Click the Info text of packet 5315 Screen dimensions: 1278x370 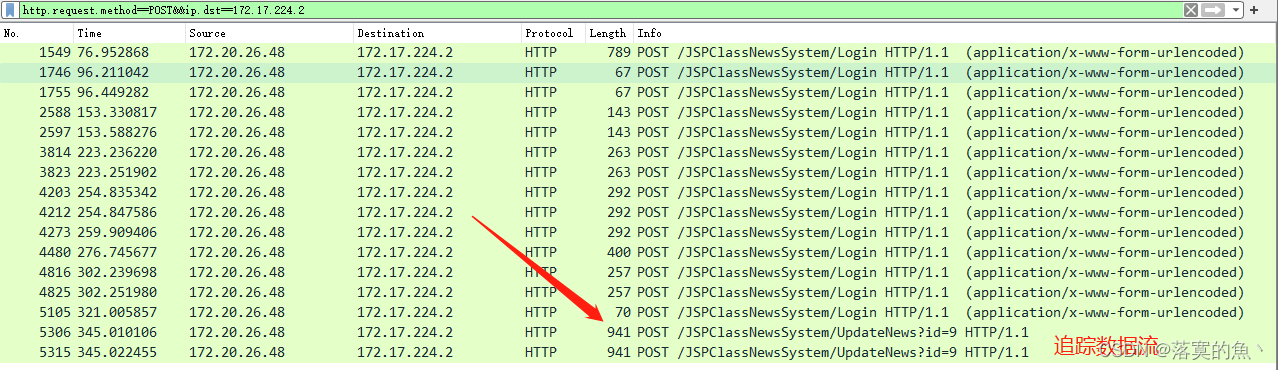click(833, 352)
